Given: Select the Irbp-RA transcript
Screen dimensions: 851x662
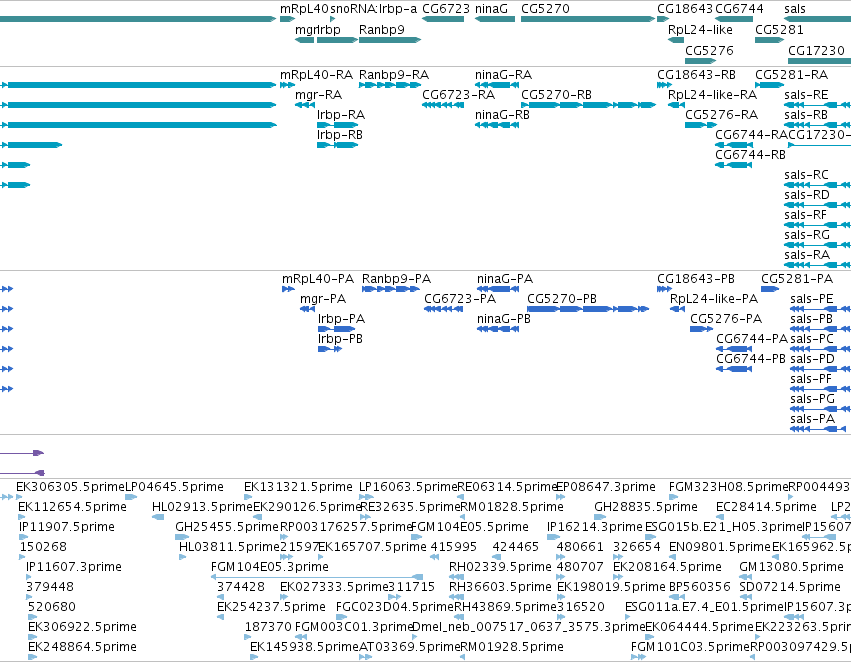Looking at the screenshot, I should tap(338, 125).
